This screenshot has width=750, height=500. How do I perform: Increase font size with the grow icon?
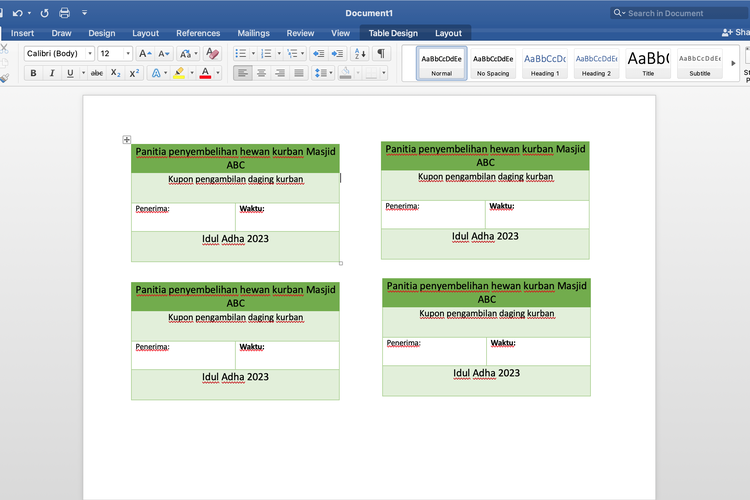145,54
